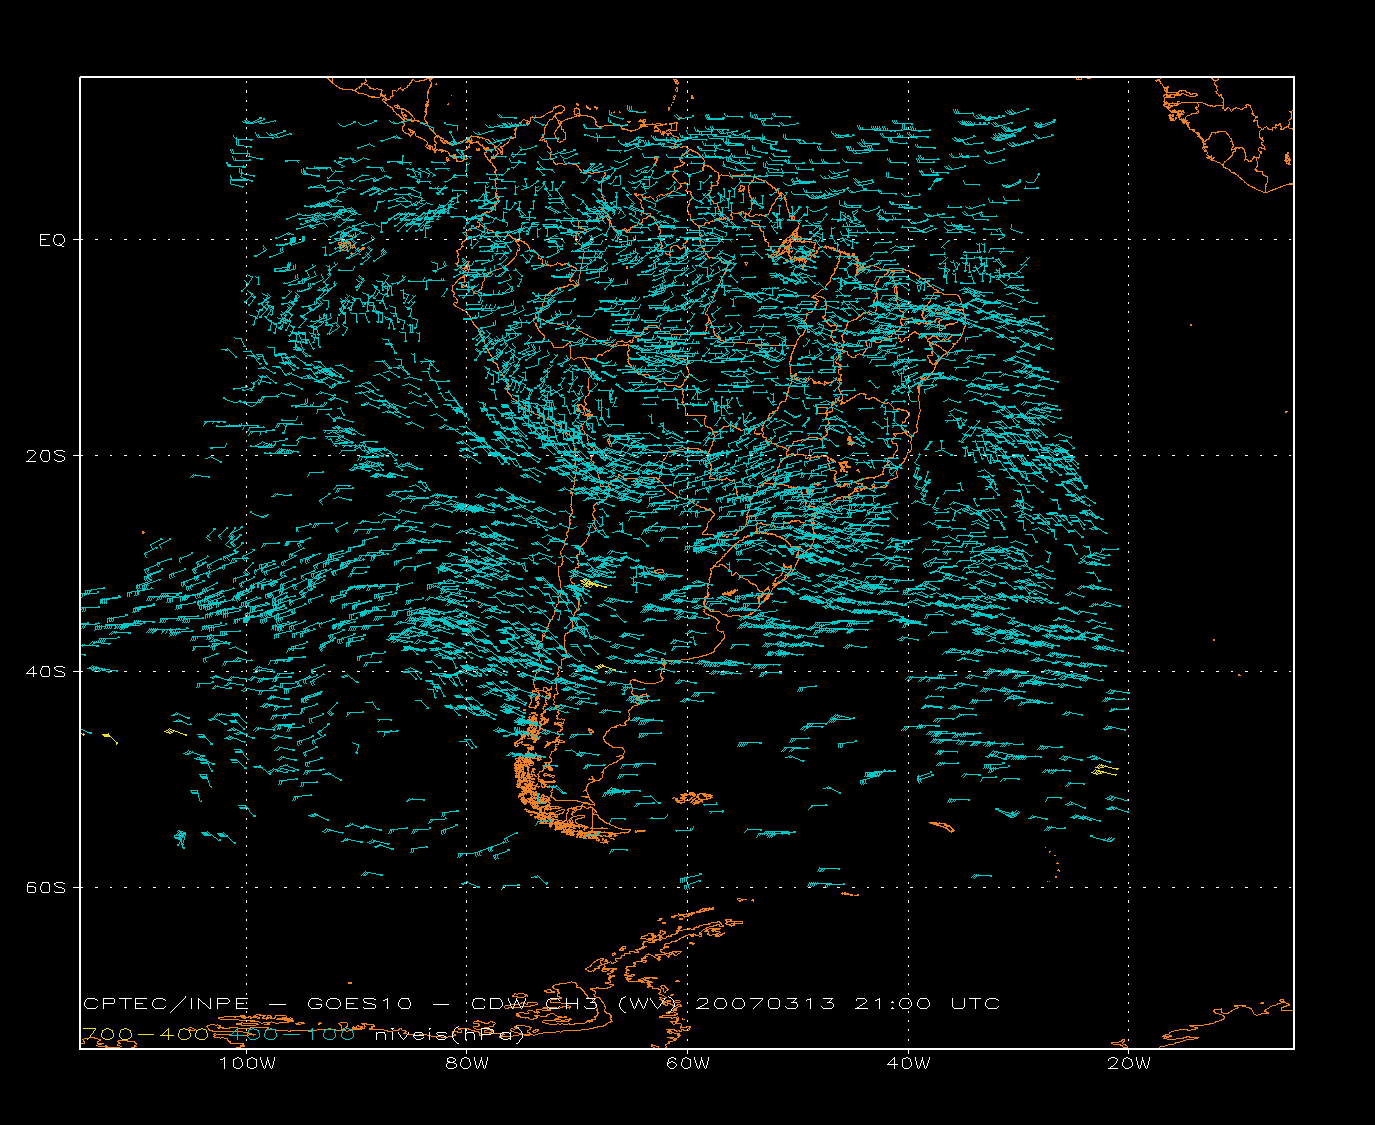Click the CPTEC/INPE text in the caption
The height and width of the screenshot is (1125, 1375).
(x=166, y=1003)
